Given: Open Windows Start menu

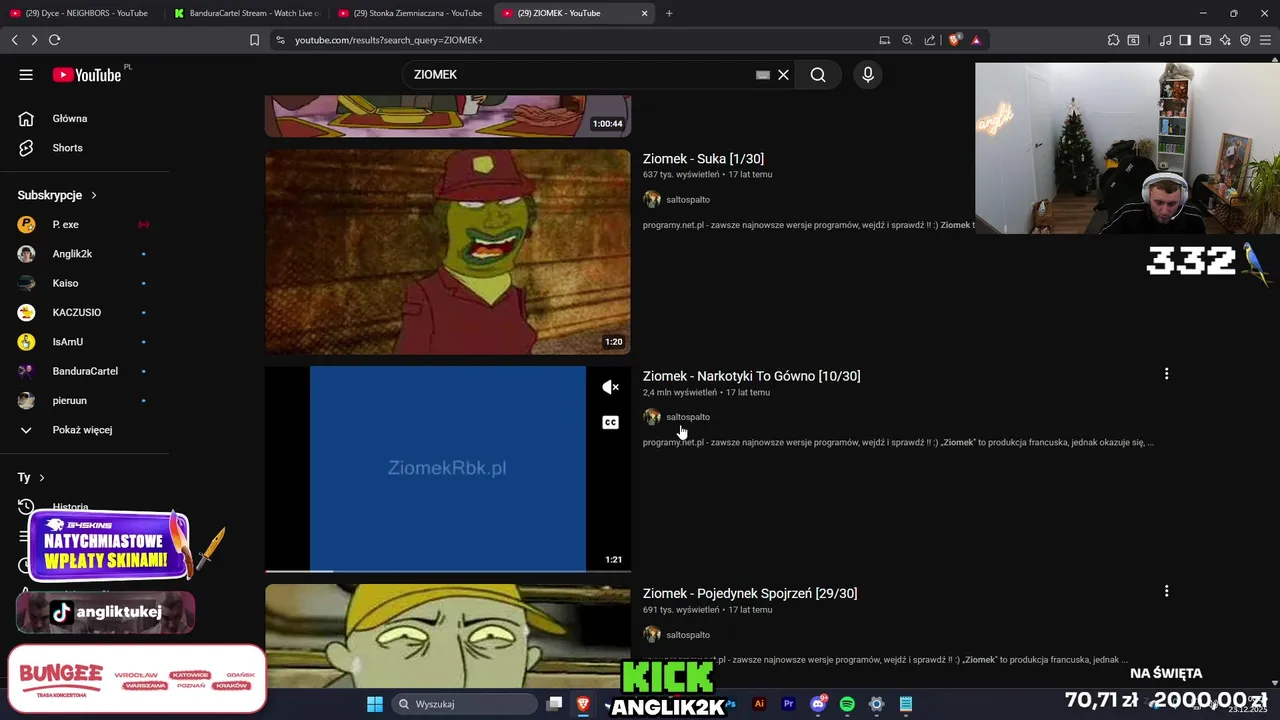Looking at the screenshot, I should (374, 704).
